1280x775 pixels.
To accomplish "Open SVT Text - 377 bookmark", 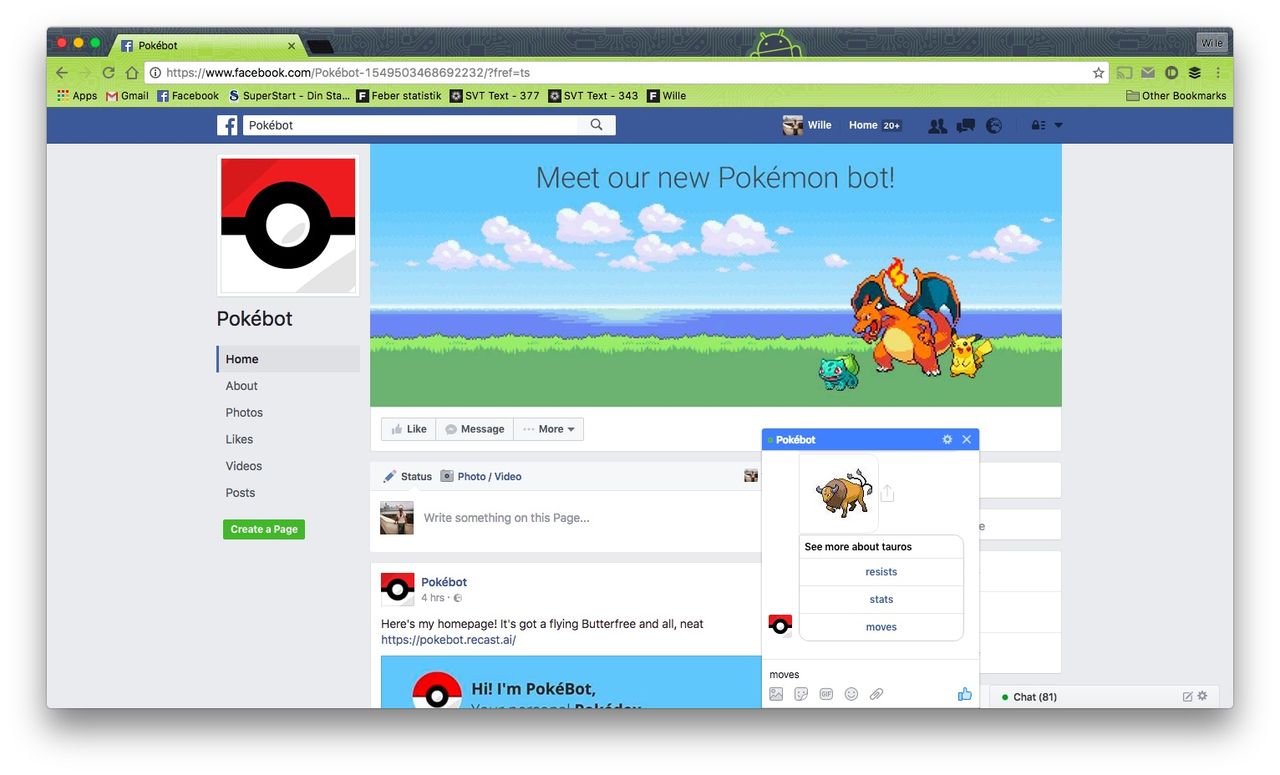I will click(495, 96).
